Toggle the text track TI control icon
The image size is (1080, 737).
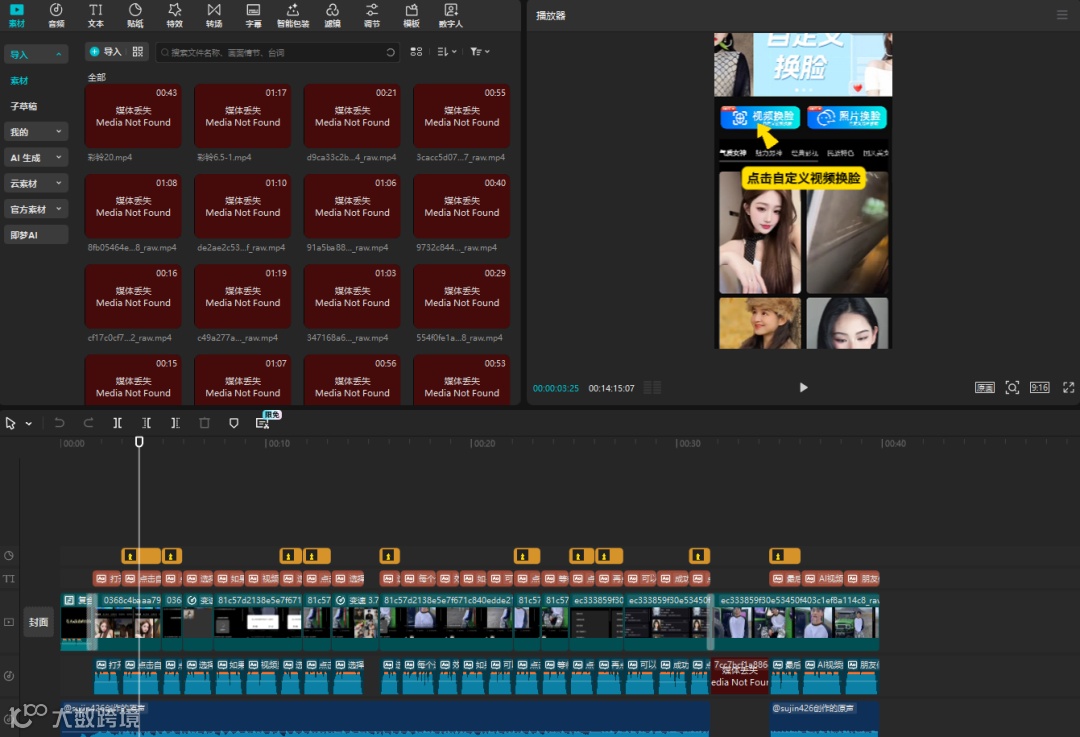click(x=9, y=579)
